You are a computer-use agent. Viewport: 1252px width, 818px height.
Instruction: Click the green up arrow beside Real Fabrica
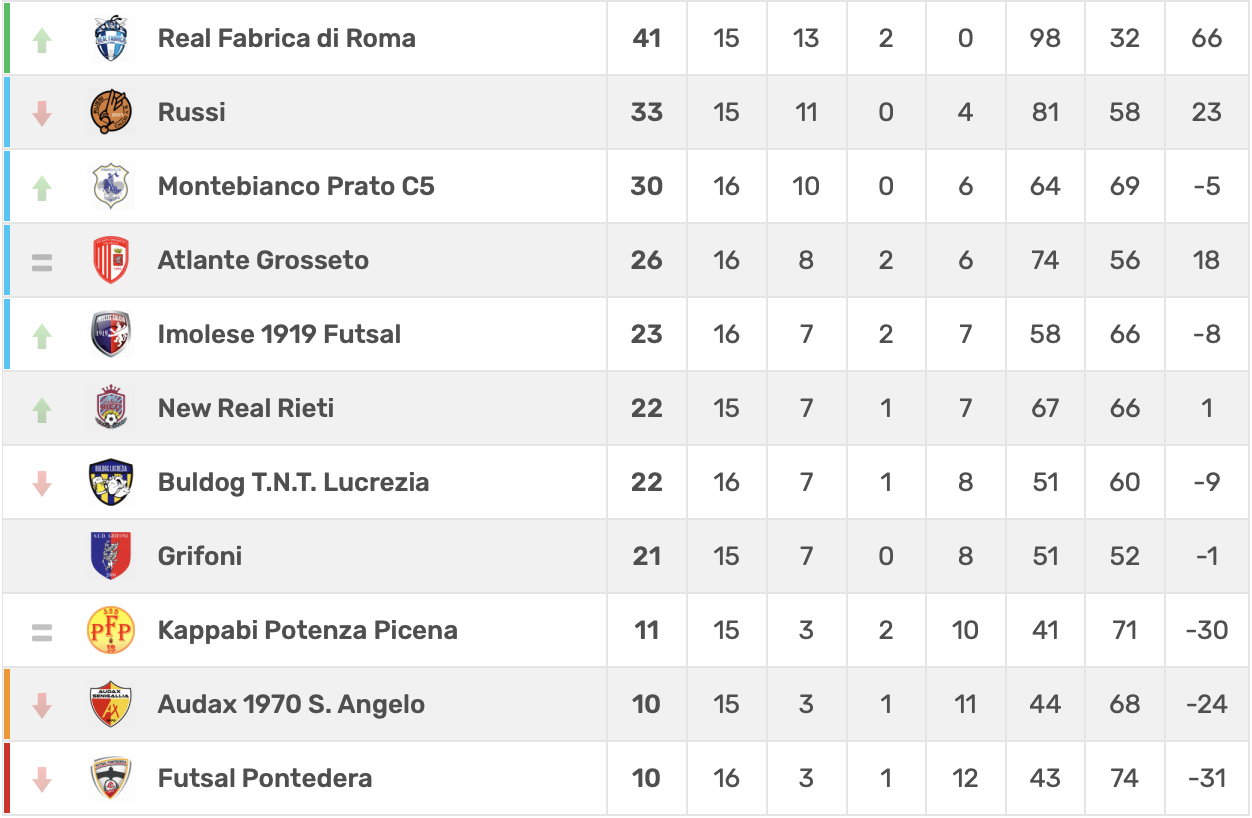[42, 39]
